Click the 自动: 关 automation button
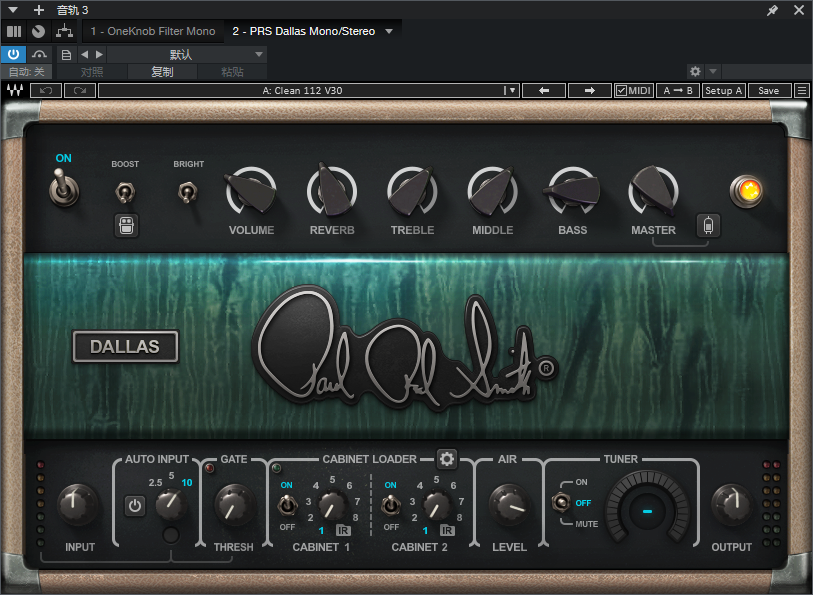 click(x=27, y=72)
